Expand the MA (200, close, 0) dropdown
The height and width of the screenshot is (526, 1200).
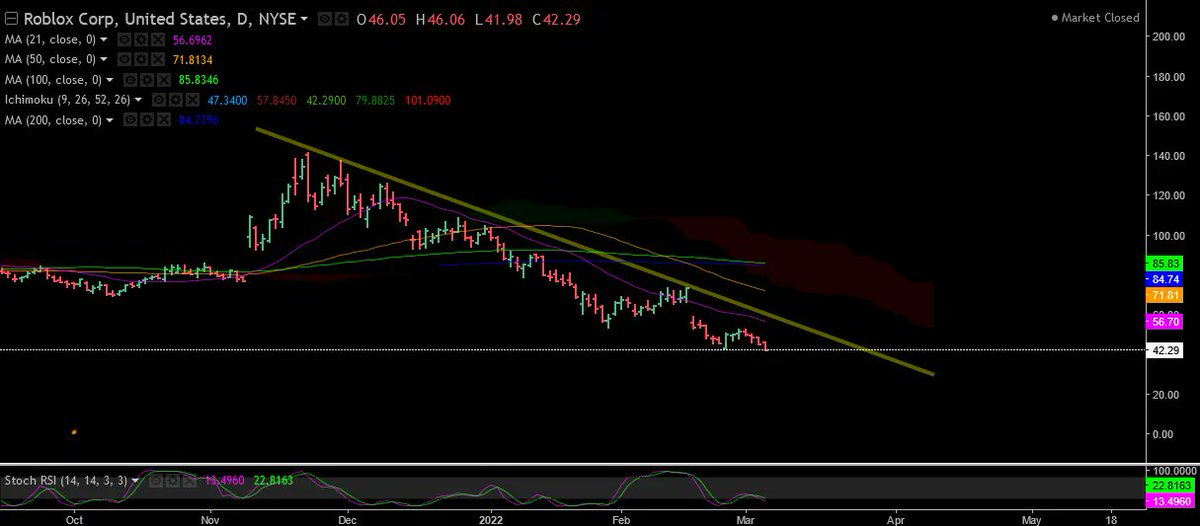pos(110,120)
